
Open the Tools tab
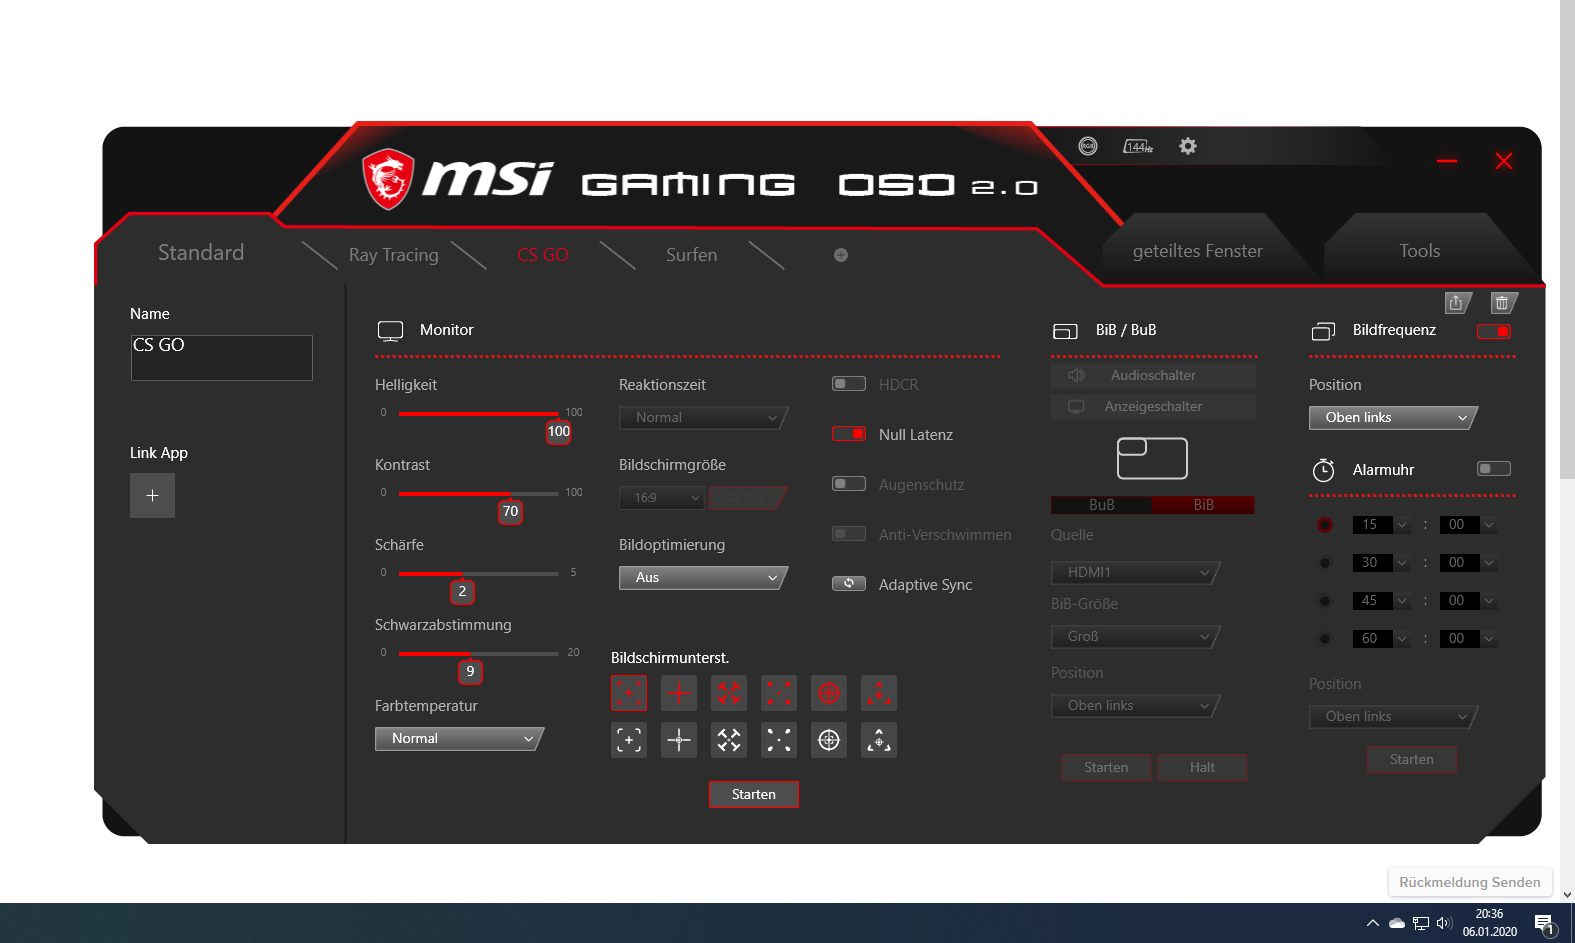(x=1420, y=251)
